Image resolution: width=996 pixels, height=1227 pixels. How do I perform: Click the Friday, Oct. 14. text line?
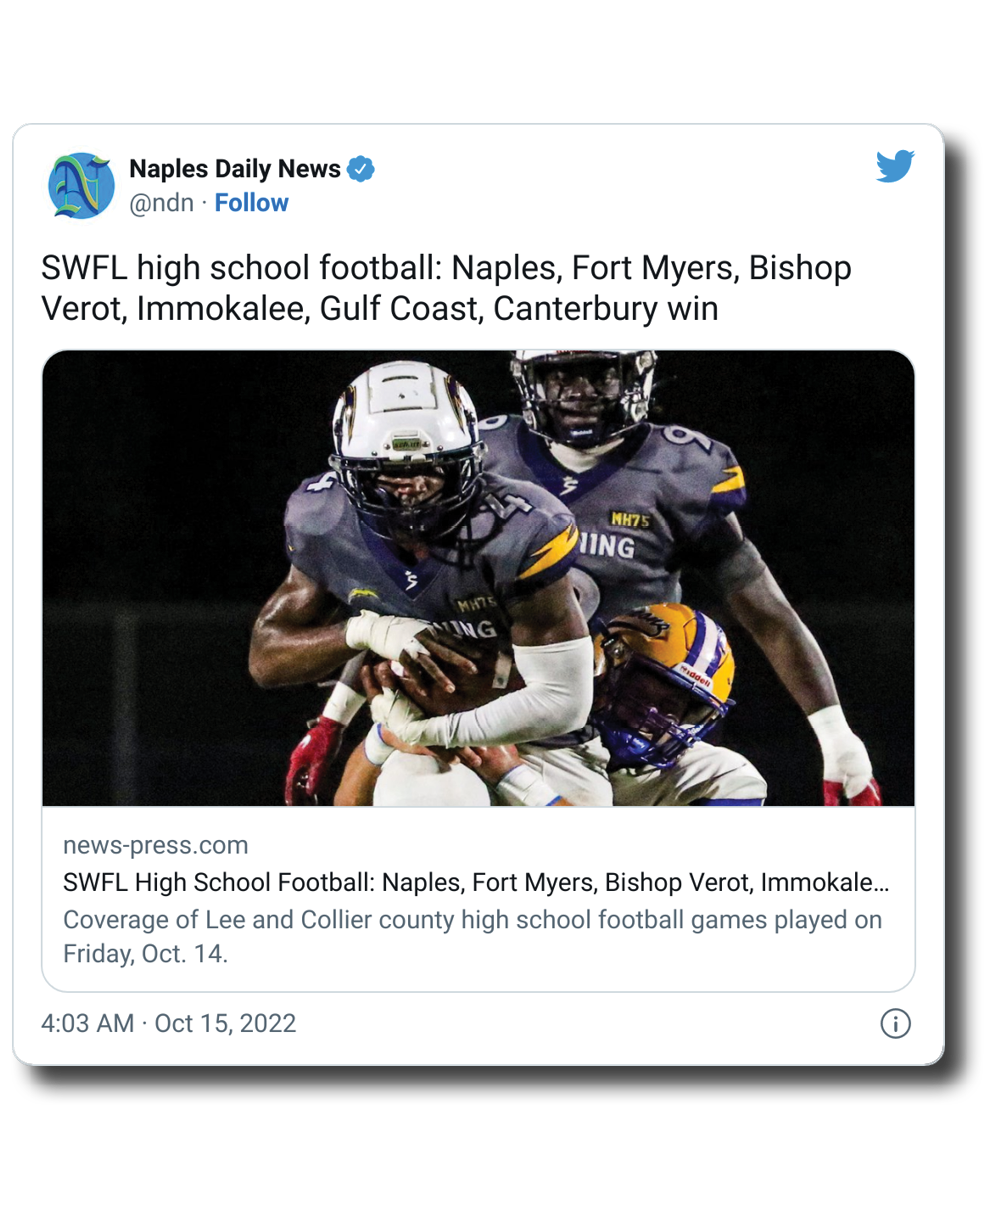(x=145, y=954)
